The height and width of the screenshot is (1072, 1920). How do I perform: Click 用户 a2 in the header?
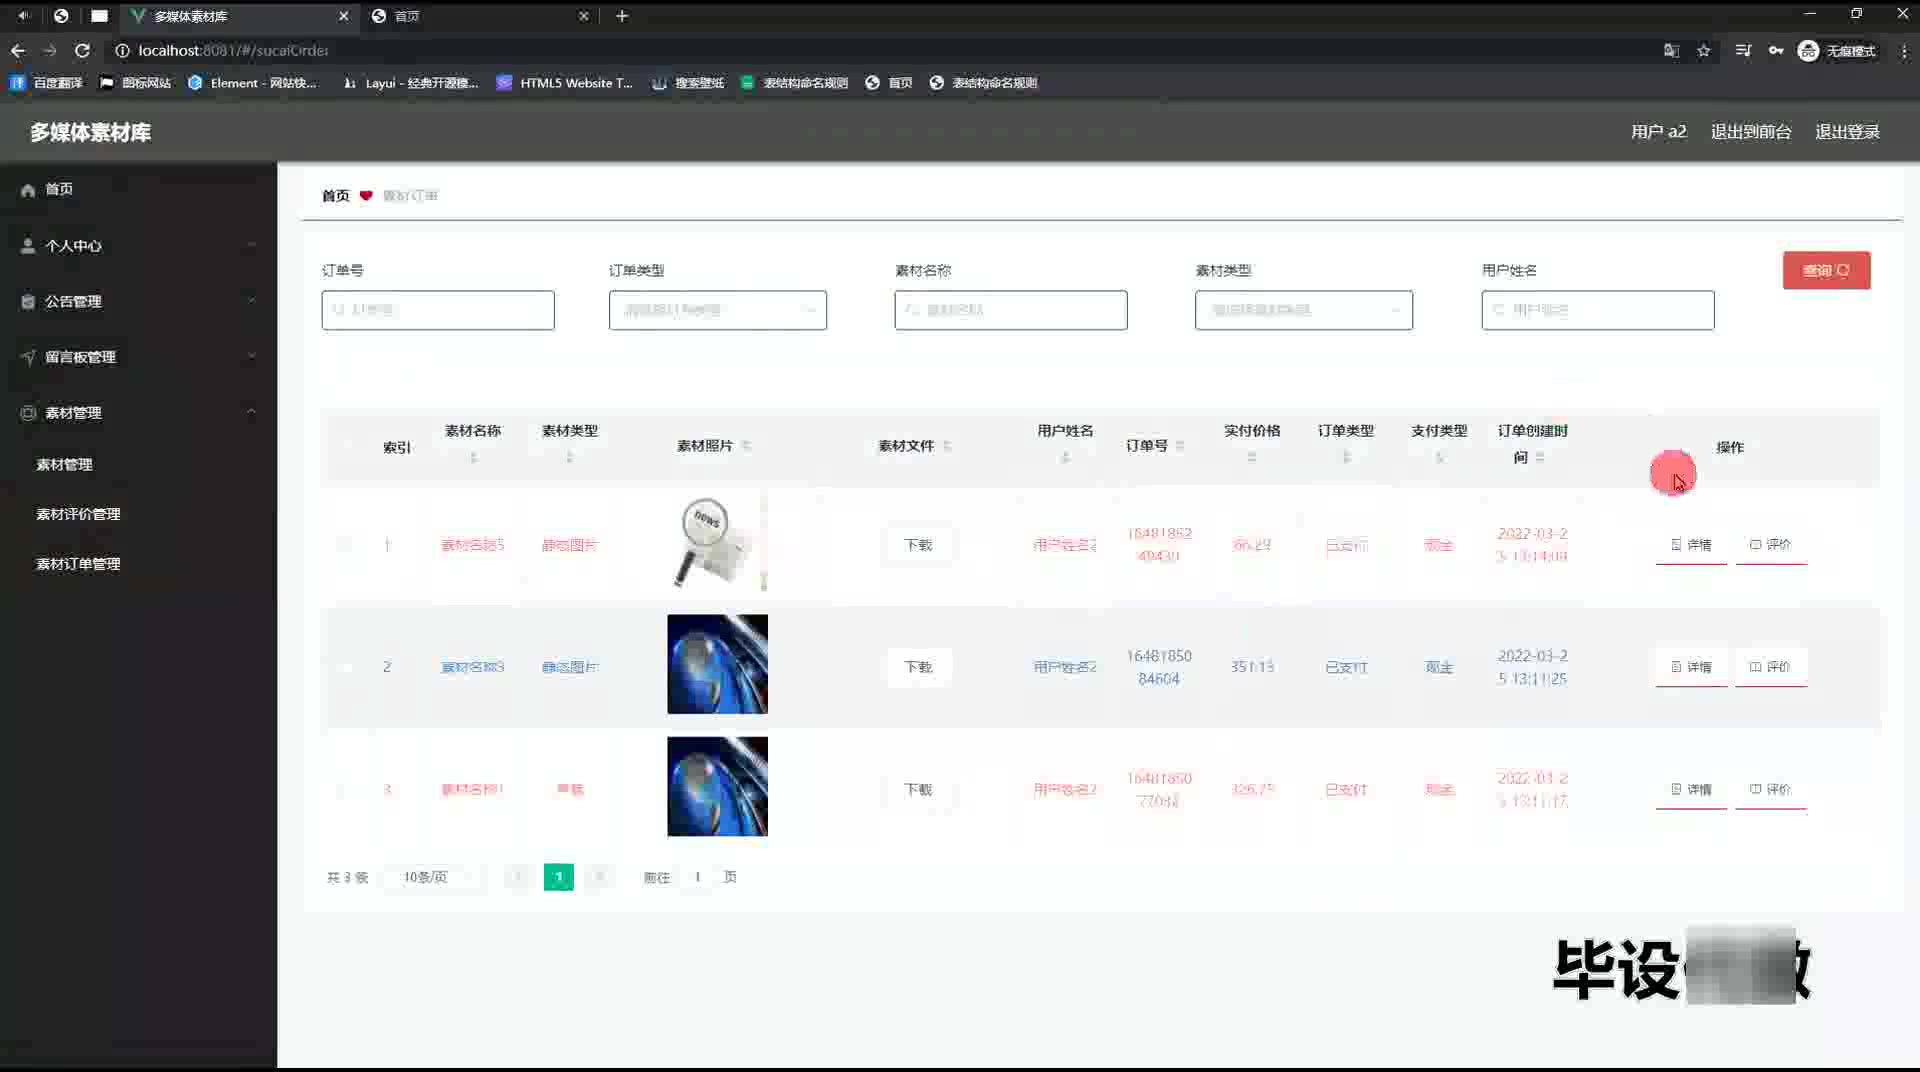pos(1658,132)
